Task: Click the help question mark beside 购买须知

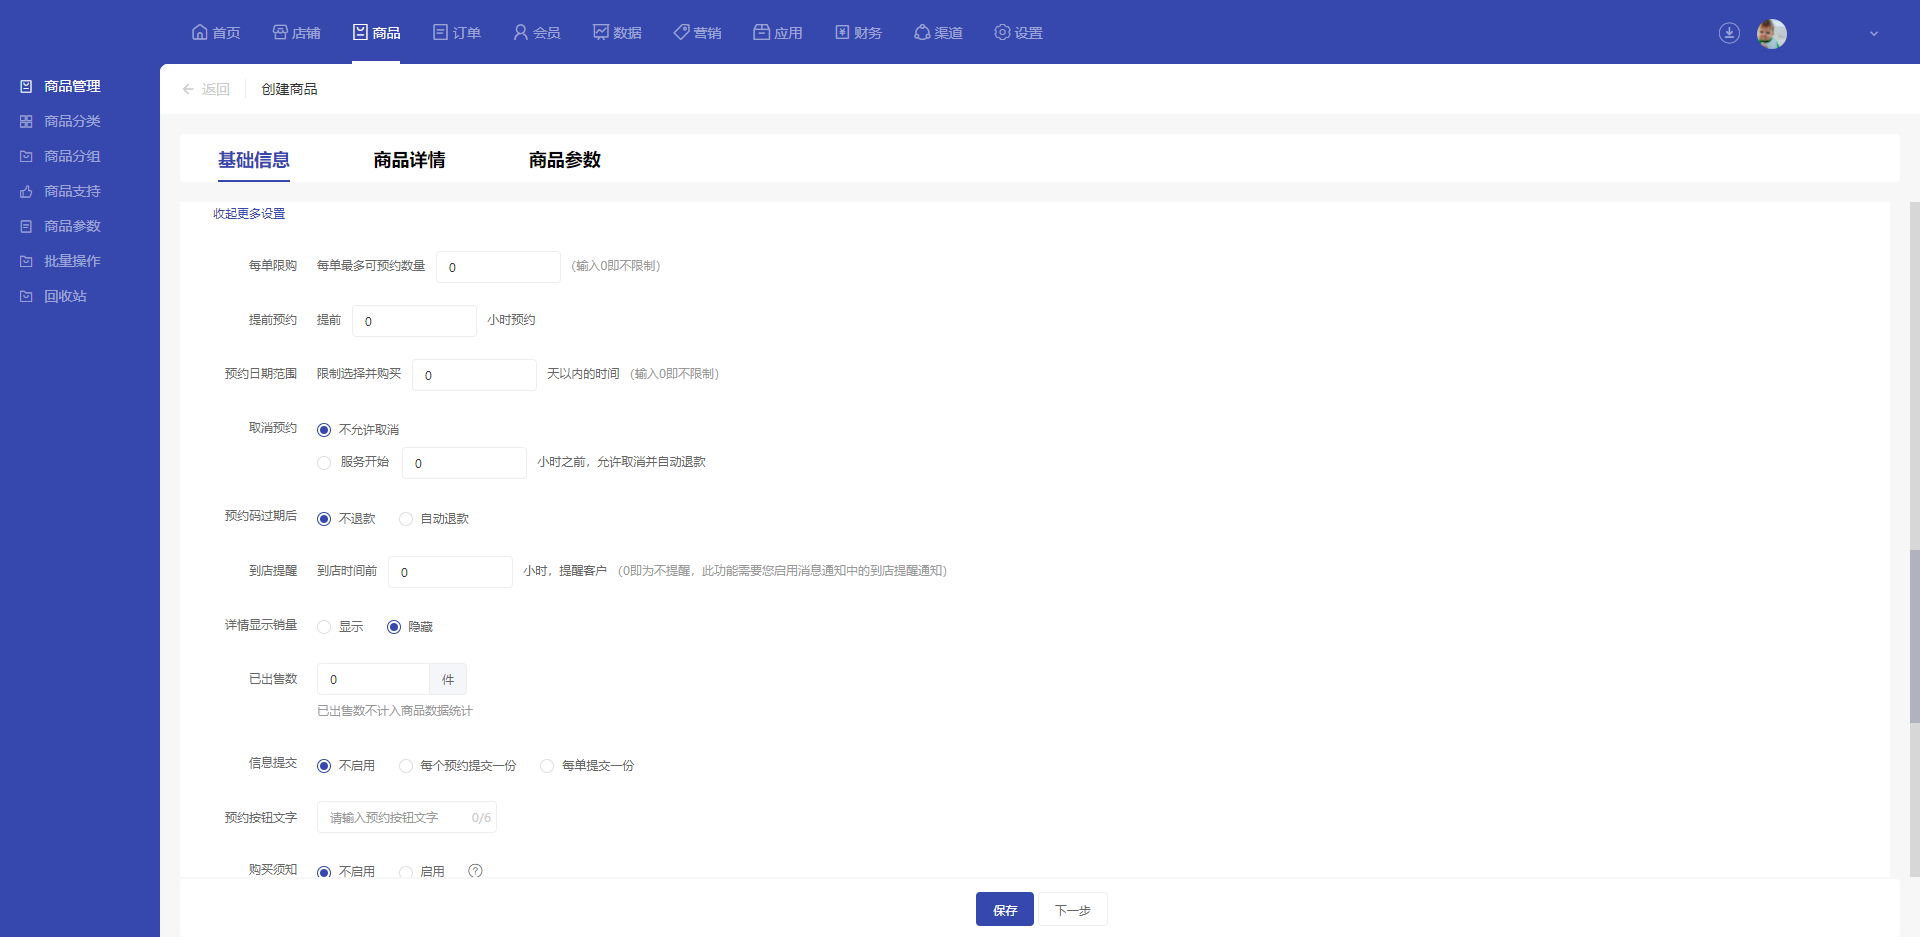Action: 475,871
